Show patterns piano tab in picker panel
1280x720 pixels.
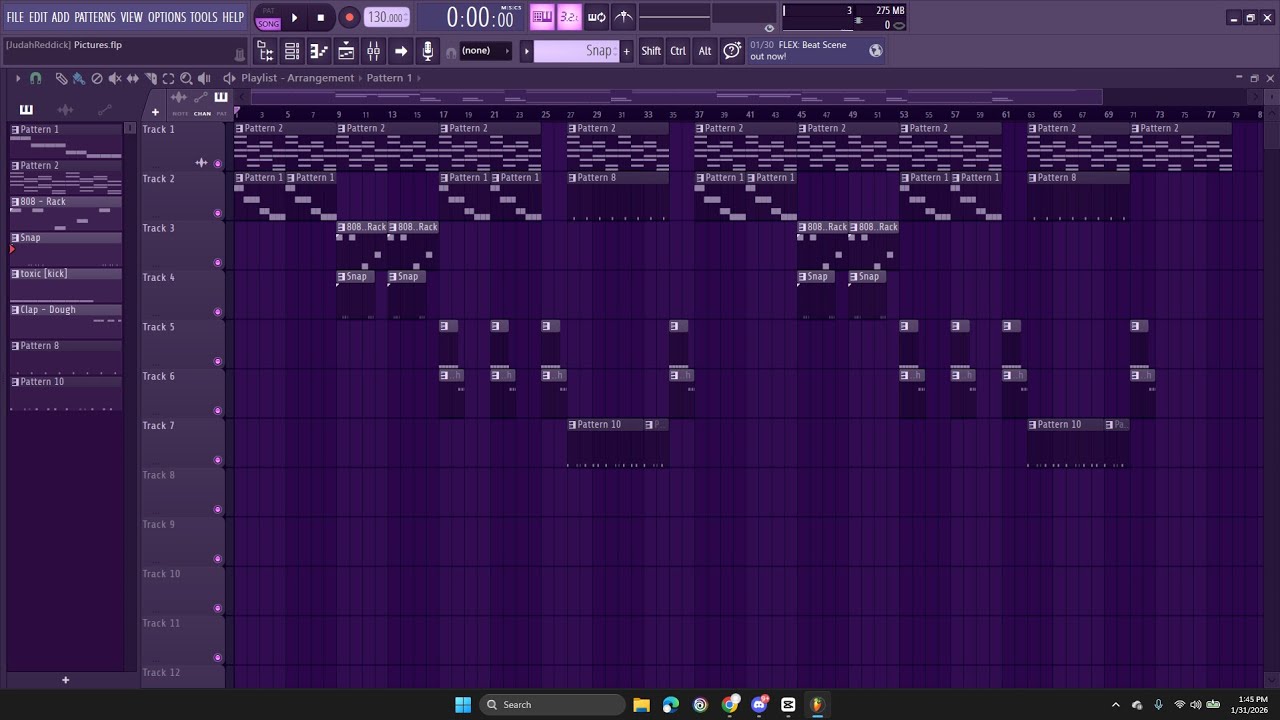(x=26, y=110)
